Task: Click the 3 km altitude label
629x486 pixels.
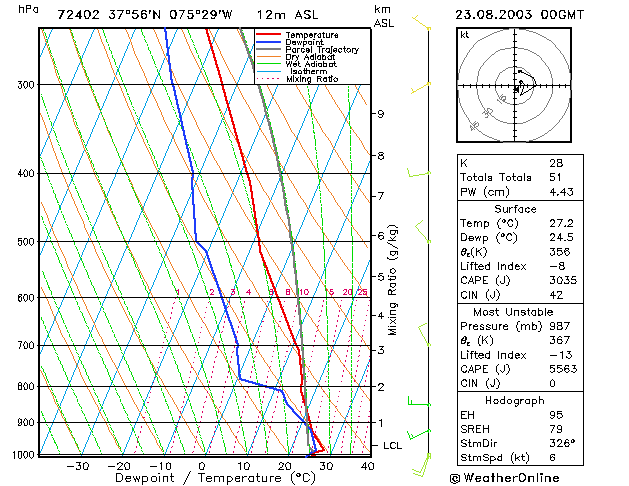Action: click(380, 350)
